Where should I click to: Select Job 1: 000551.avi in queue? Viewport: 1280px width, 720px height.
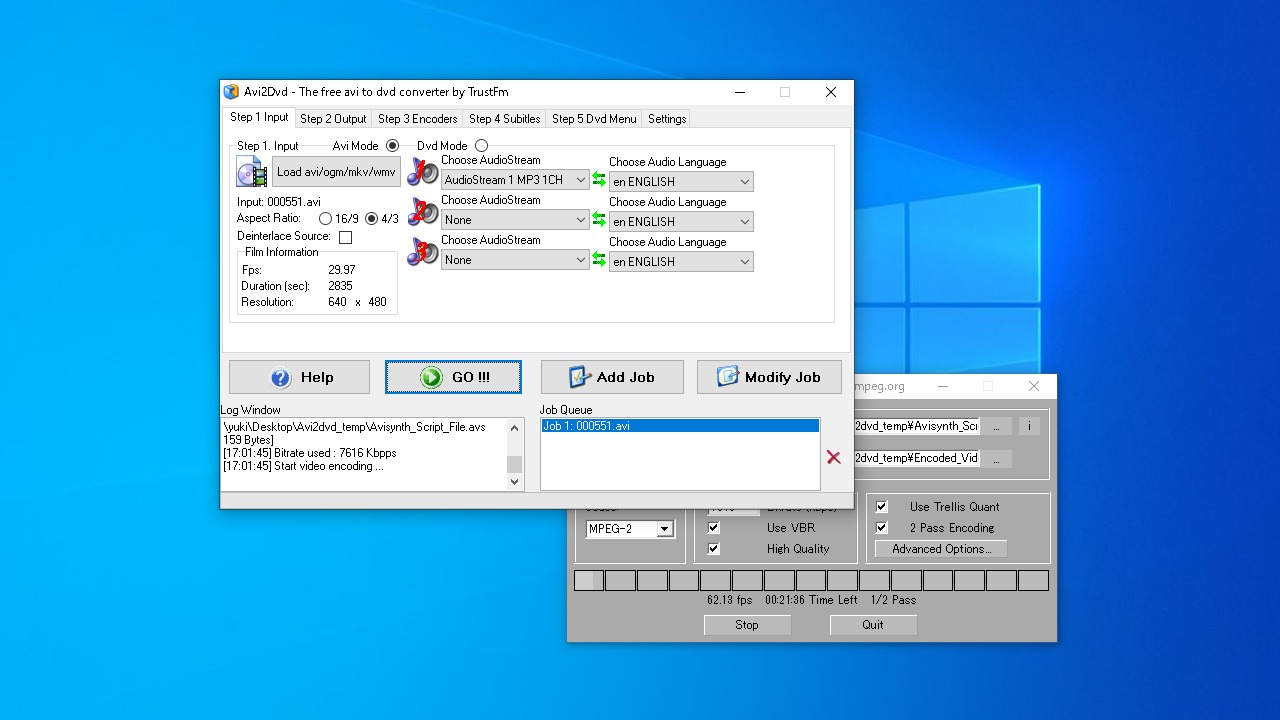680,426
